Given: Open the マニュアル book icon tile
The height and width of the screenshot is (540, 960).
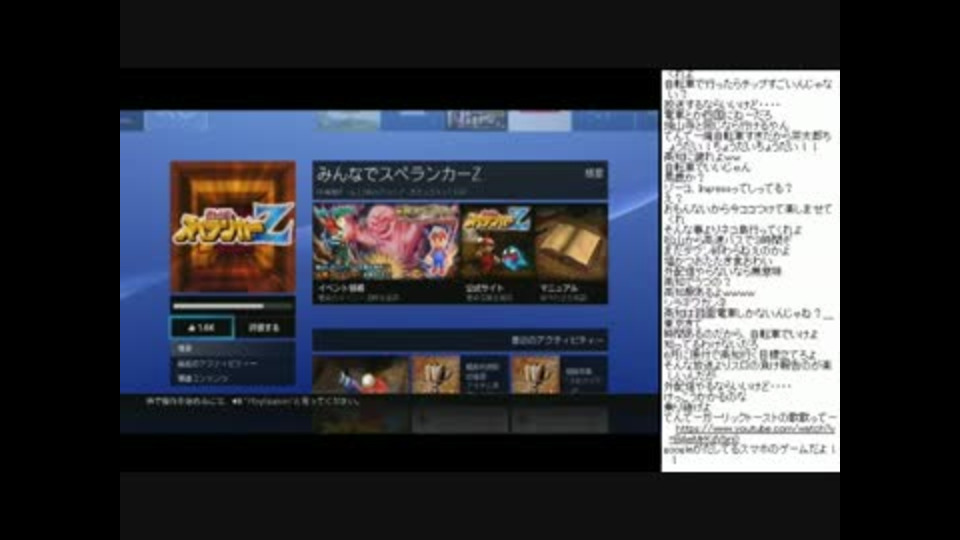Looking at the screenshot, I should click(x=571, y=253).
